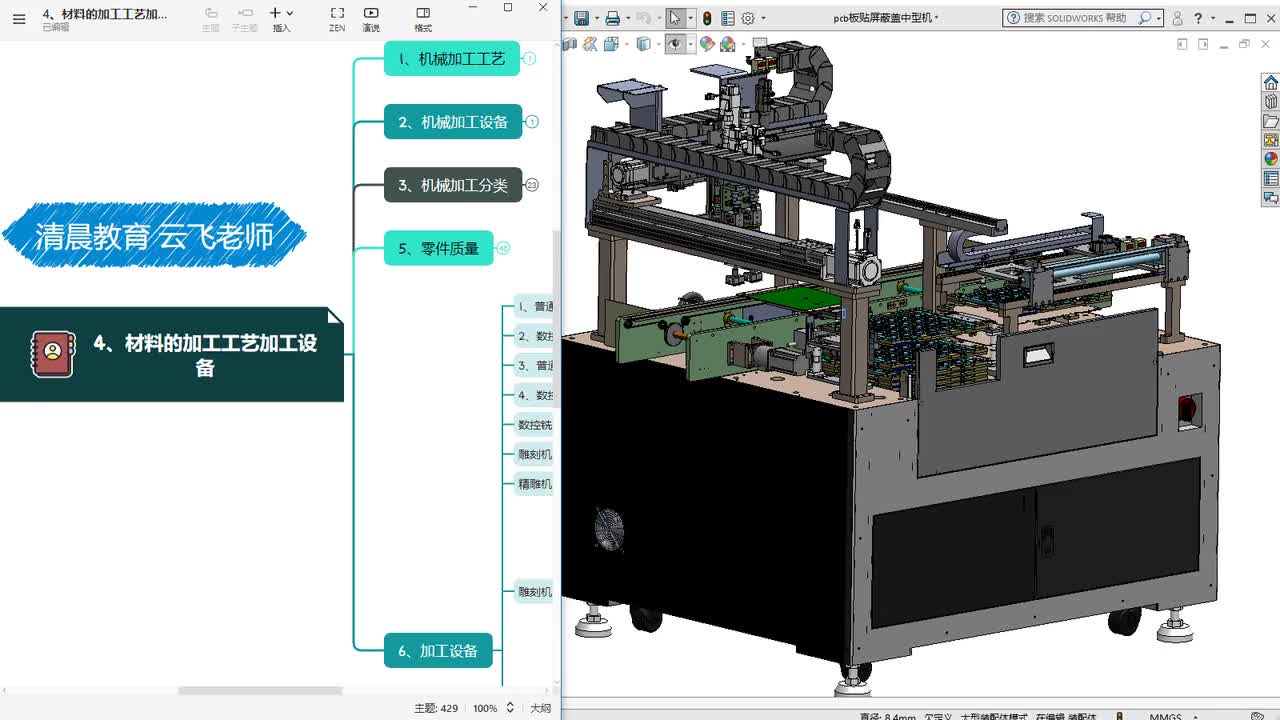Expand the 机械加工分类 node's subtopics
Screen dimensions: 1280x720
532,185
